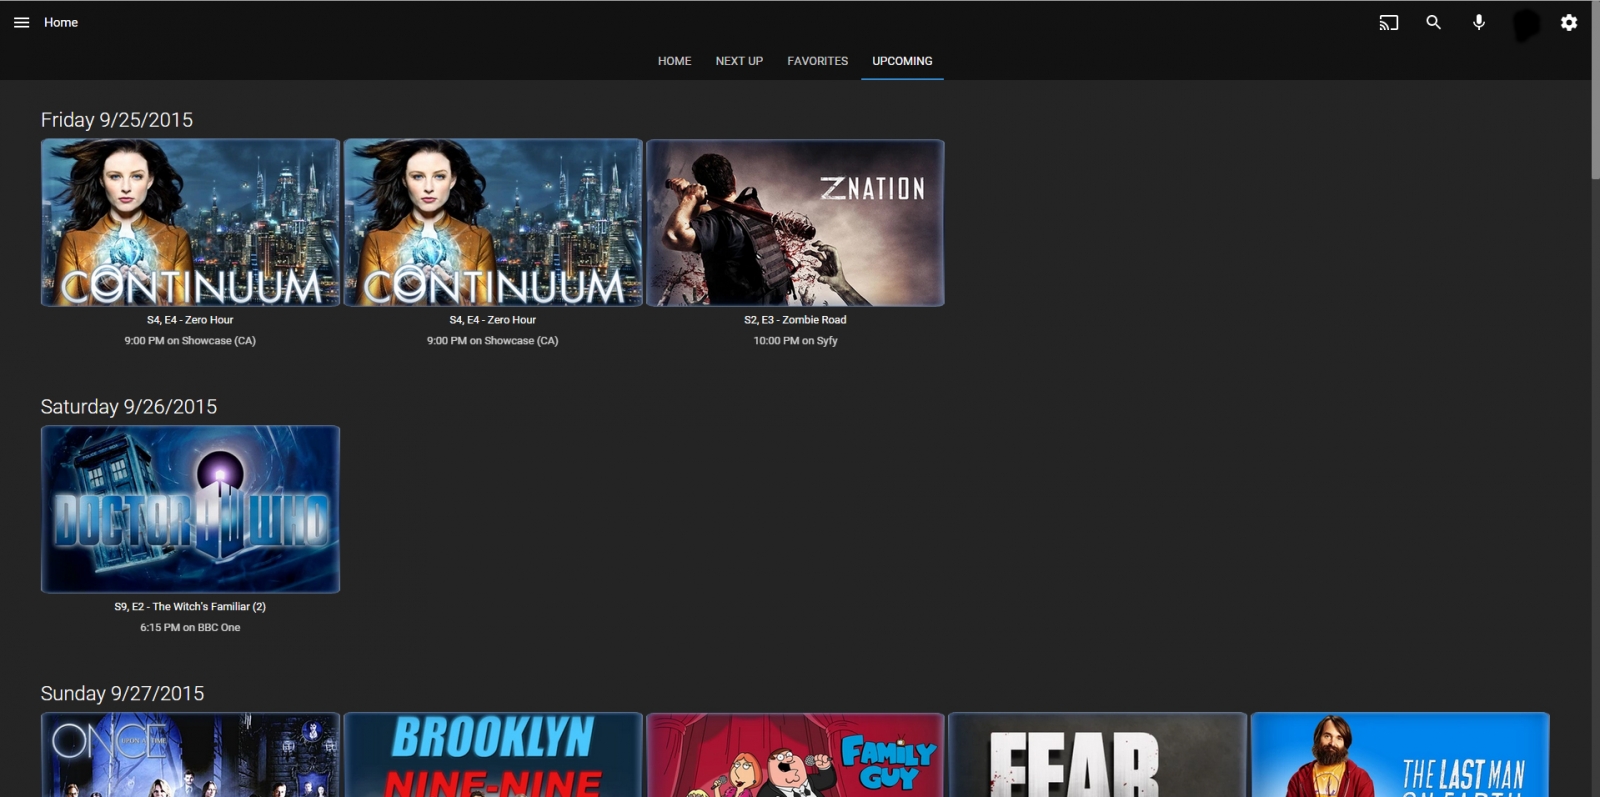
Task: Switch to the Next Up tab
Action: point(739,61)
